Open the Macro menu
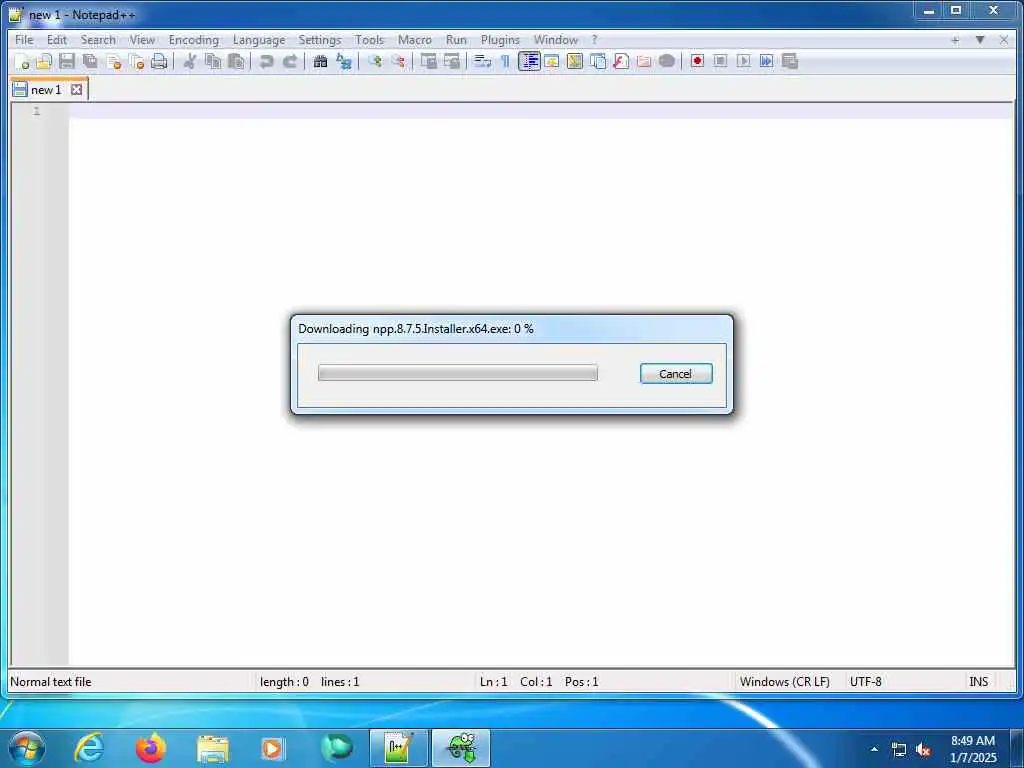 coord(415,40)
